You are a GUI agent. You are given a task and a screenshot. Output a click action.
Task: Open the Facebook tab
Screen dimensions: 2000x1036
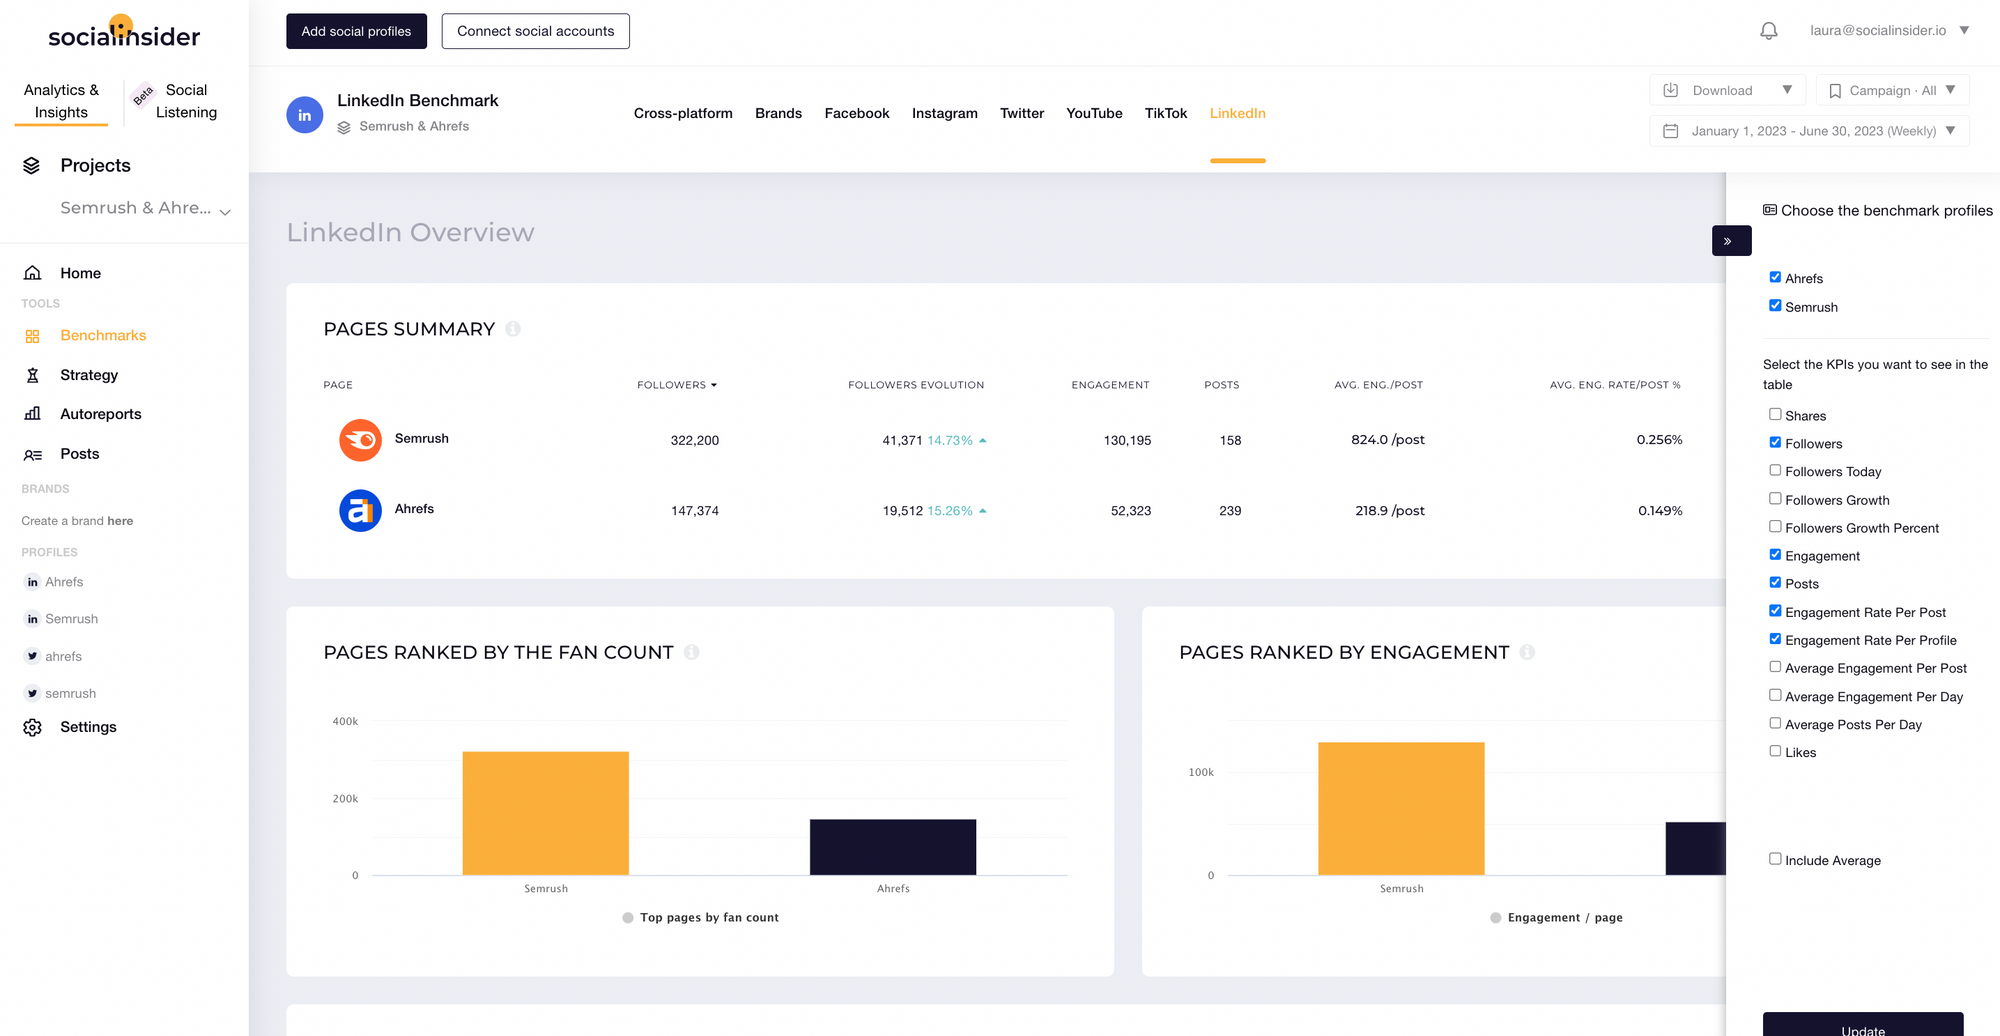click(x=857, y=114)
